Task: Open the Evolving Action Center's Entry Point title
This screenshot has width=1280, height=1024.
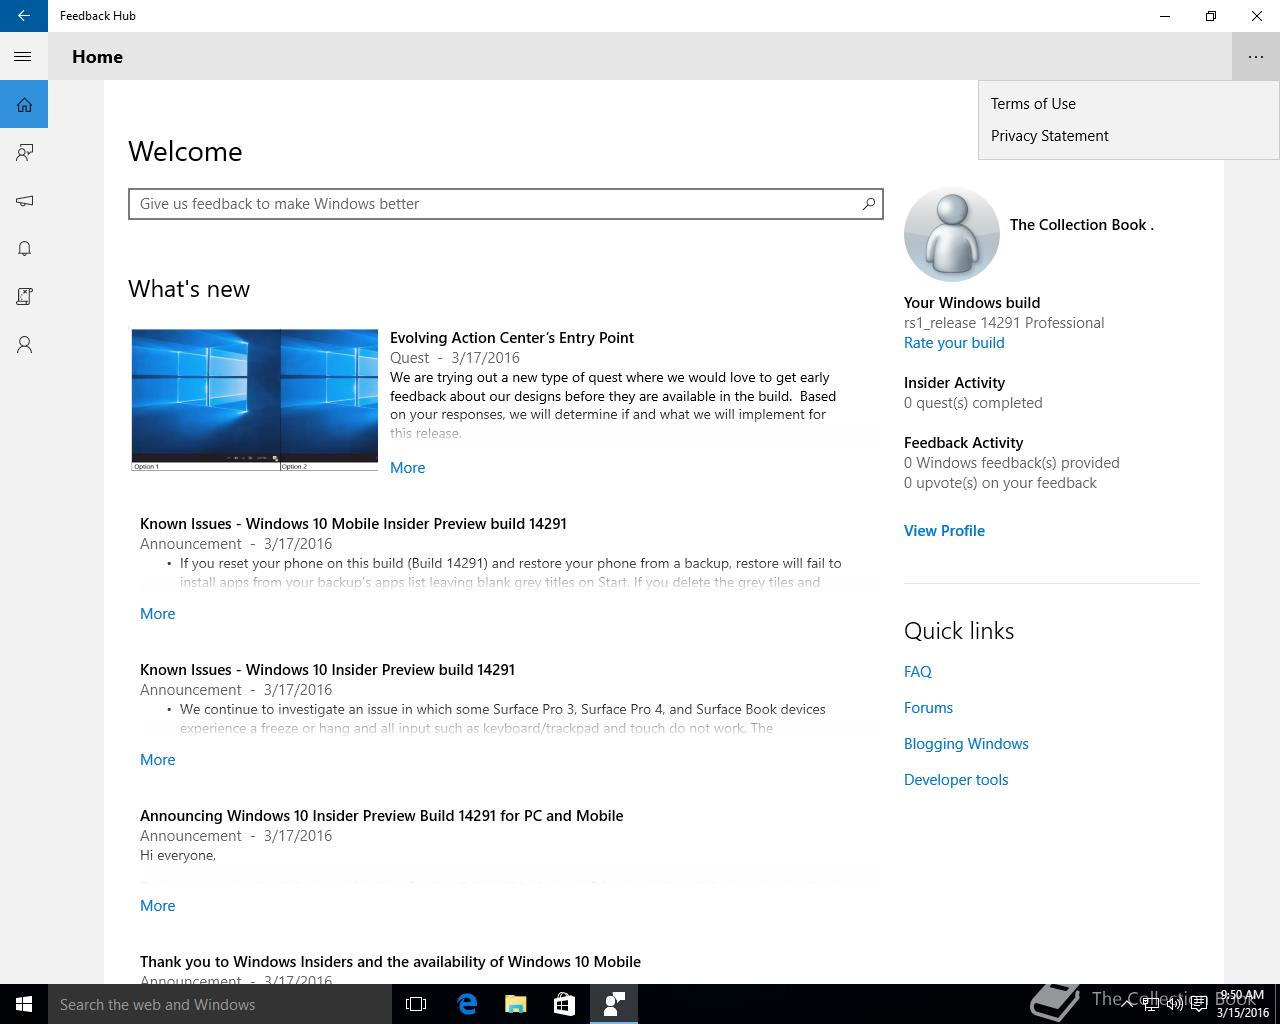Action: point(512,338)
